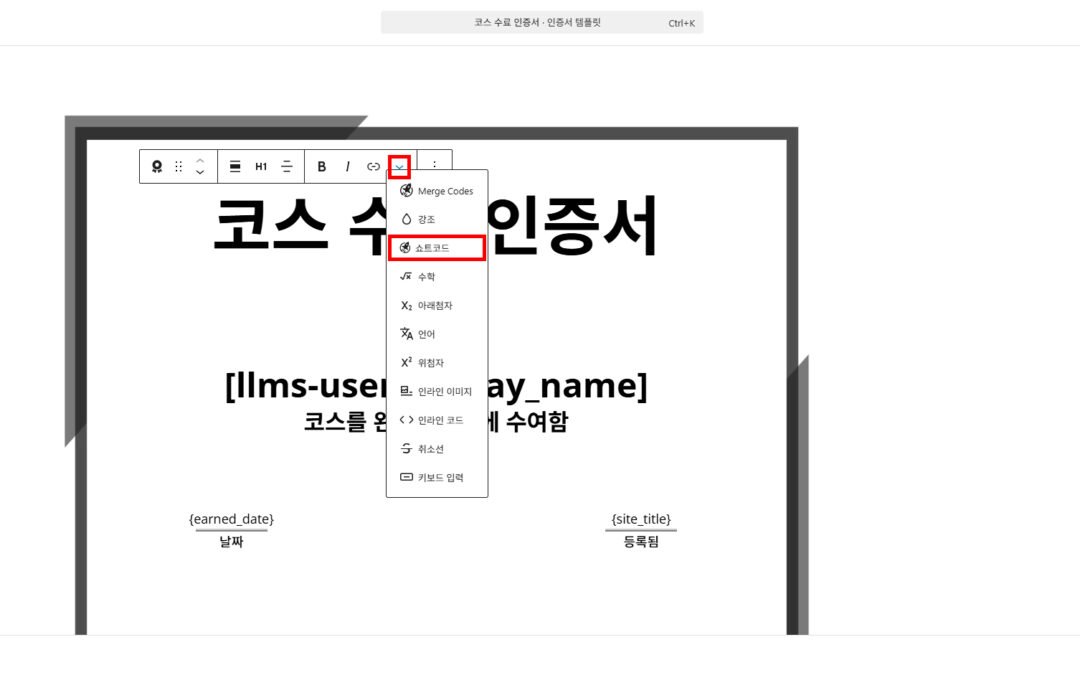Viewport: 1080px width, 675px height.
Task: Click the {earned_date} merge code text
Action: click(x=231, y=519)
